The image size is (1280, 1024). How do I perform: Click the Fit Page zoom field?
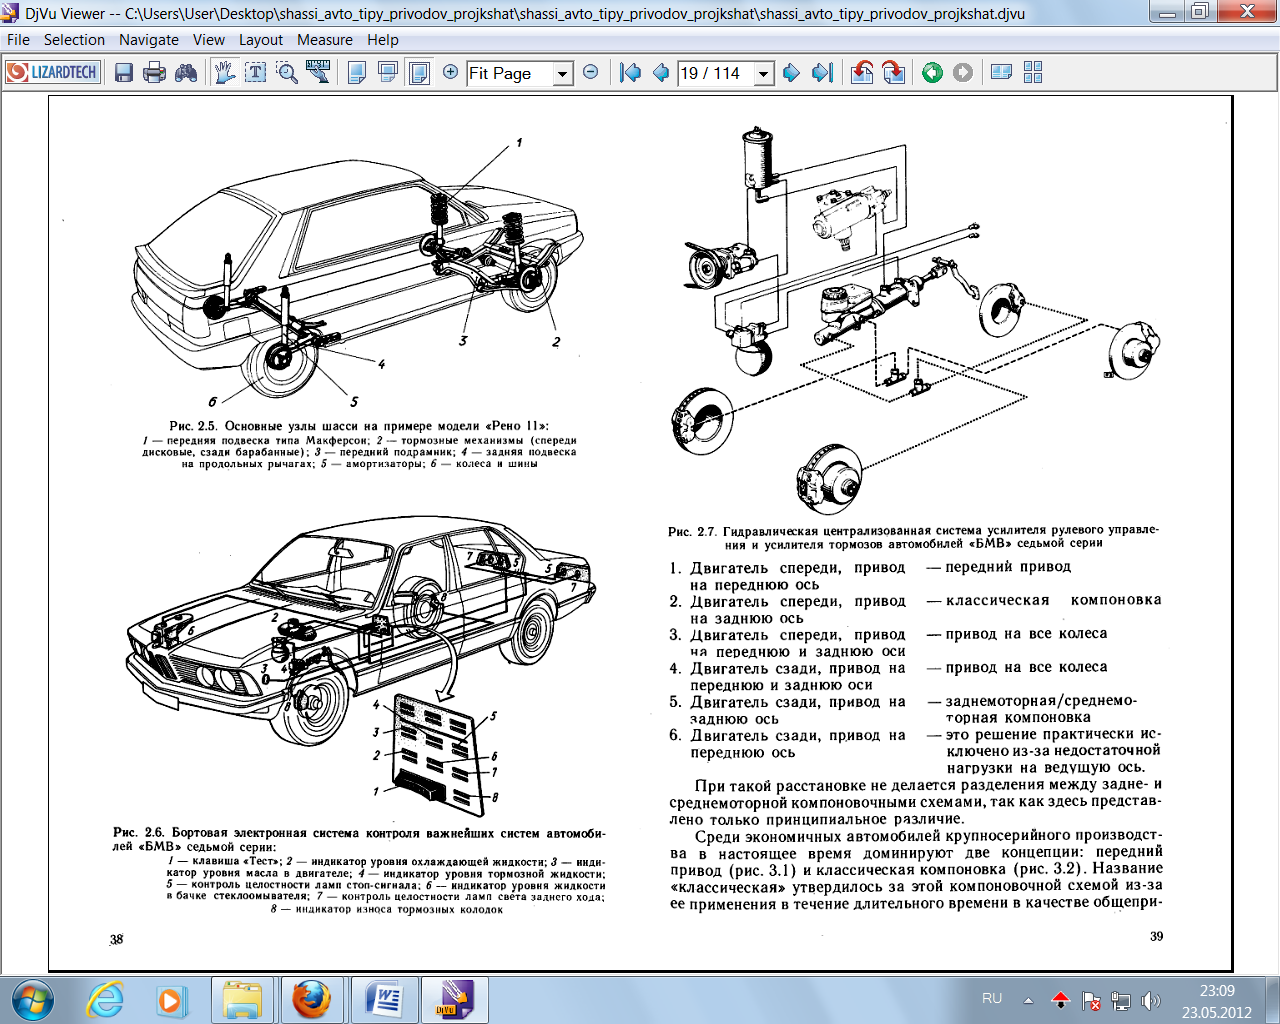click(x=510, y=73)
